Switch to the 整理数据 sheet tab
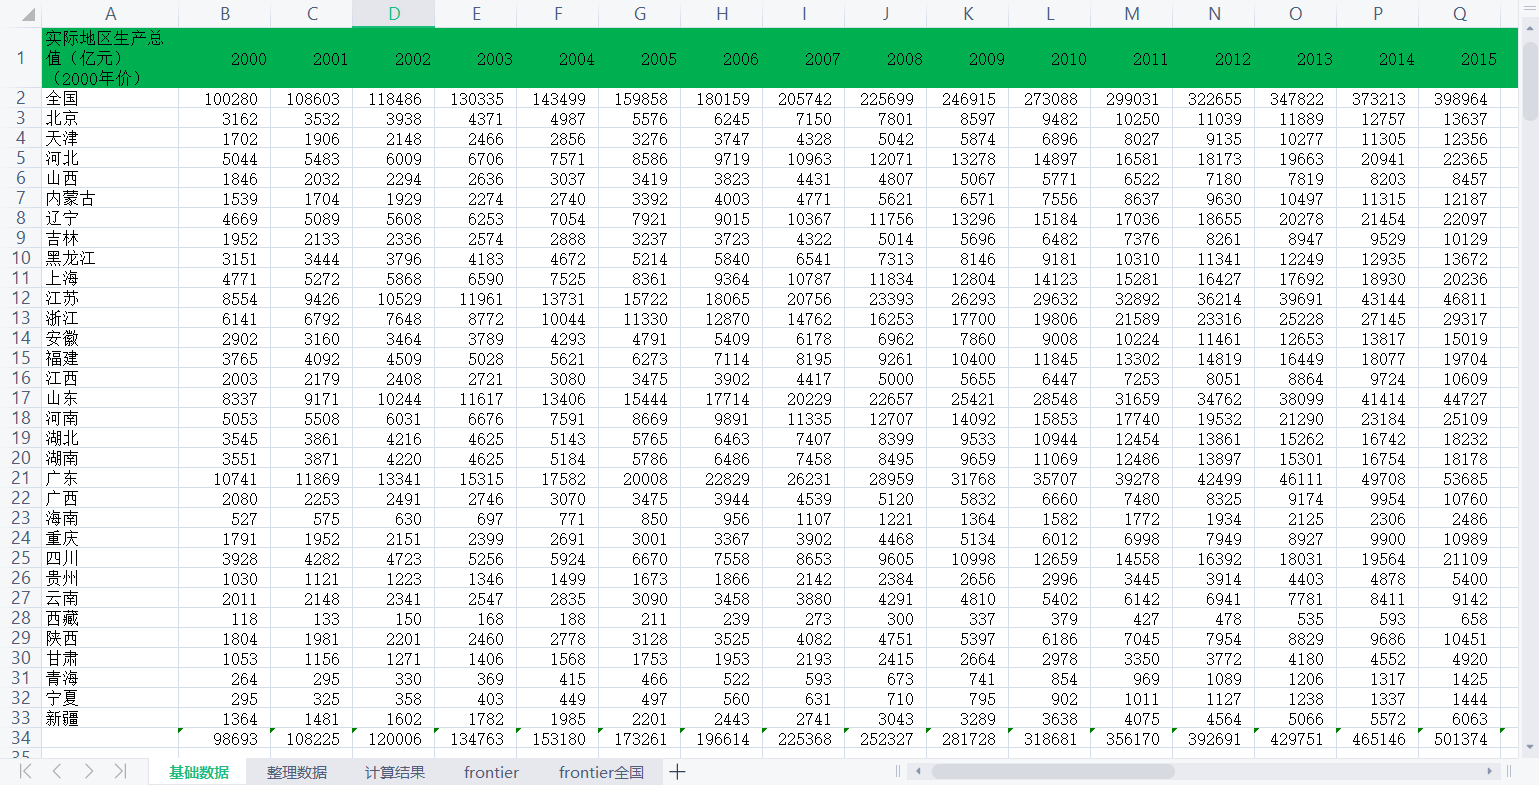 pos(296,772)
